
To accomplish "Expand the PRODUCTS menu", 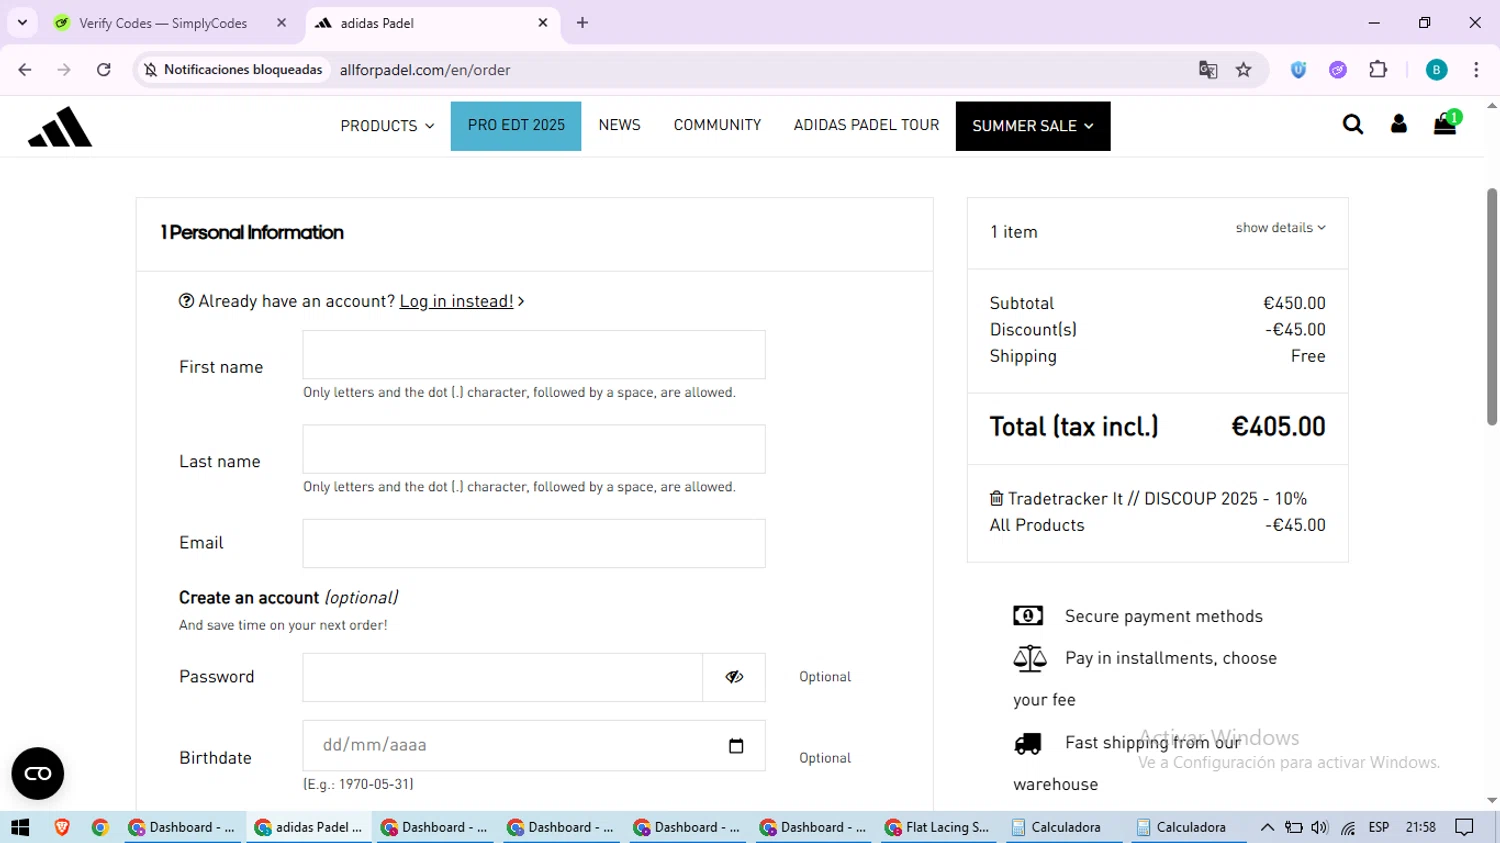I will point(387,126).
